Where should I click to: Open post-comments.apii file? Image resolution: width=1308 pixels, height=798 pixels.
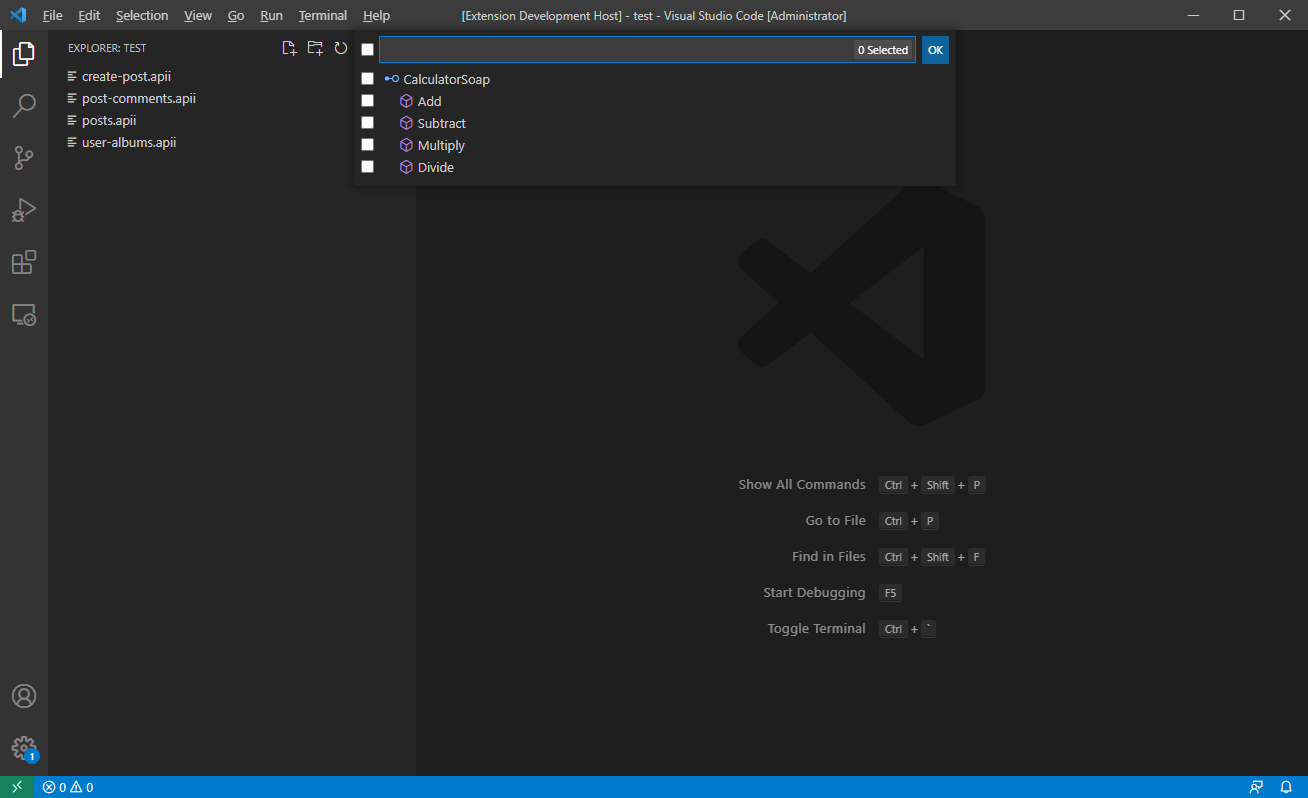click(139, 98)
